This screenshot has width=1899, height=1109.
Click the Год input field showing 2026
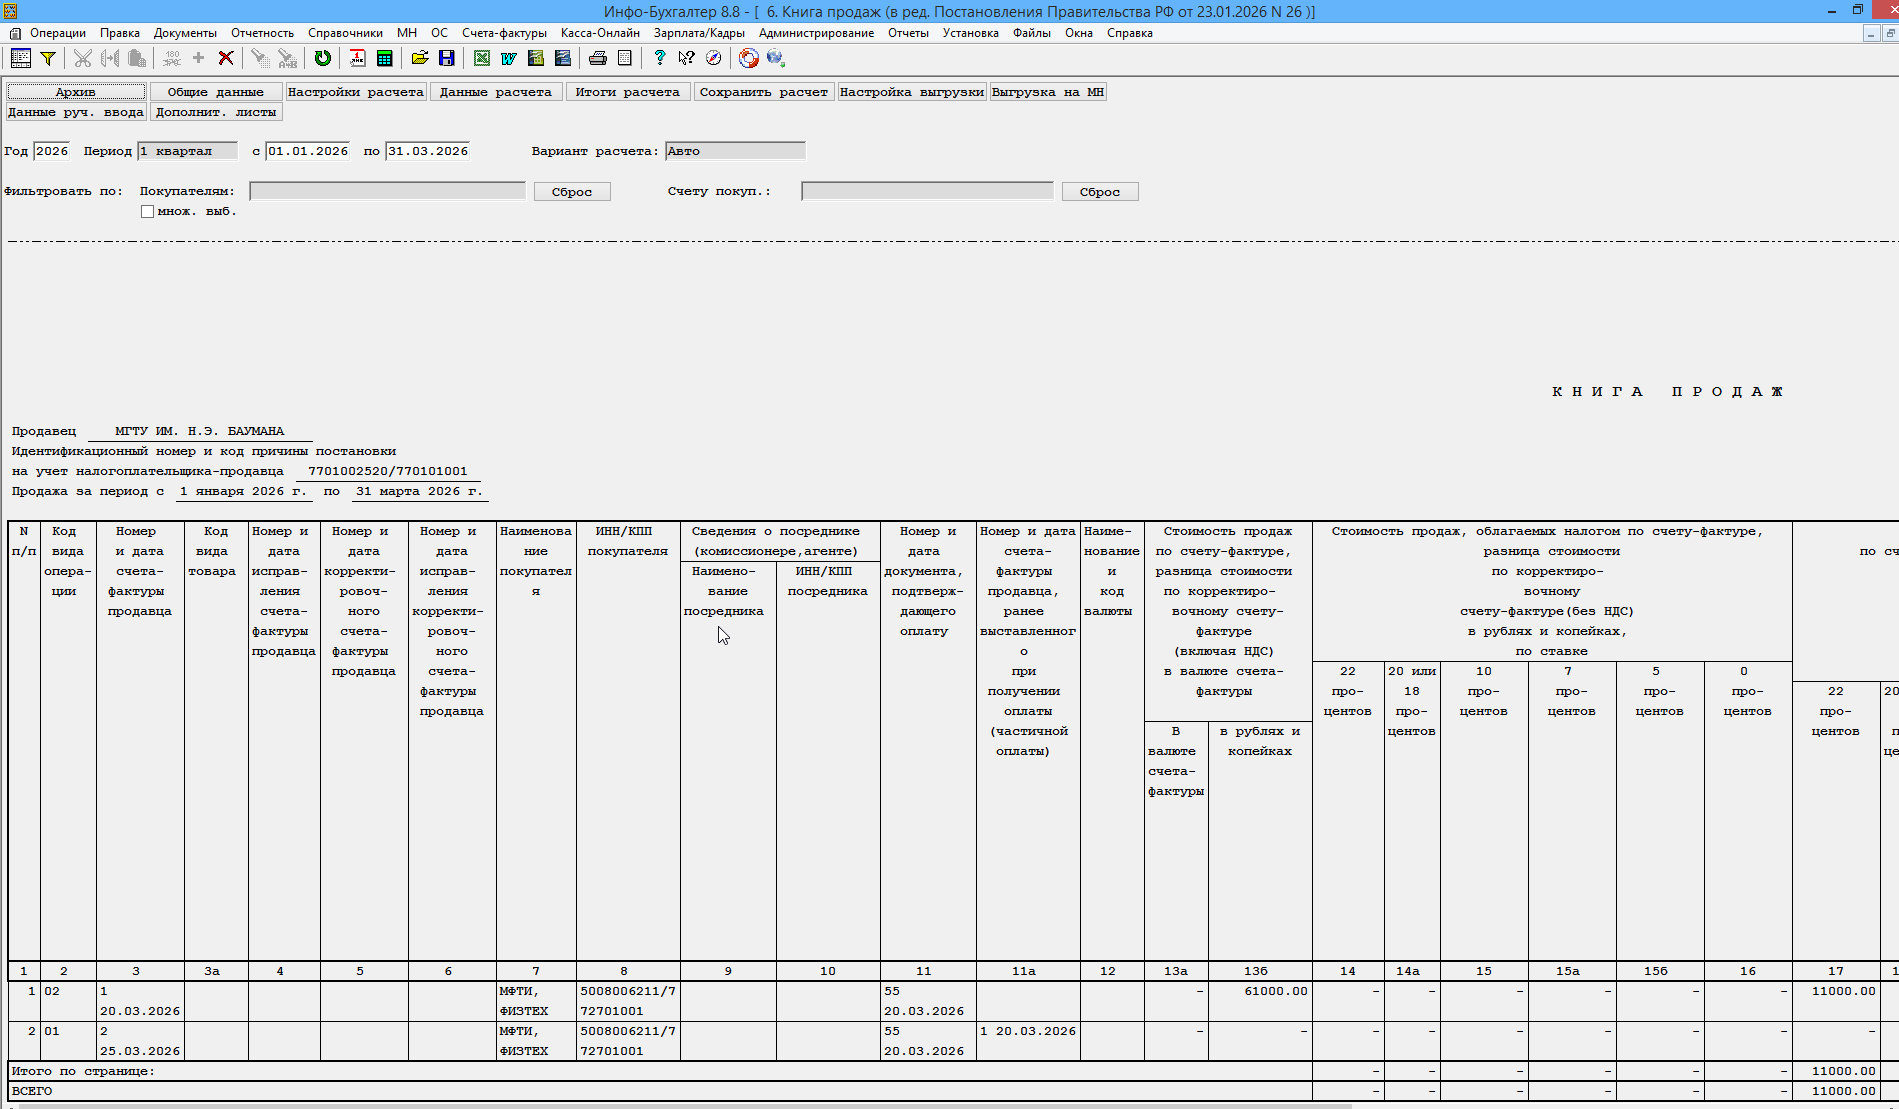point(52,151)
